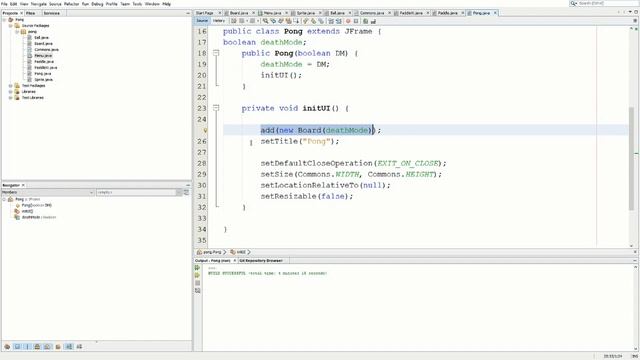
Task: Switch editor to History view
Action: point(219,21)
